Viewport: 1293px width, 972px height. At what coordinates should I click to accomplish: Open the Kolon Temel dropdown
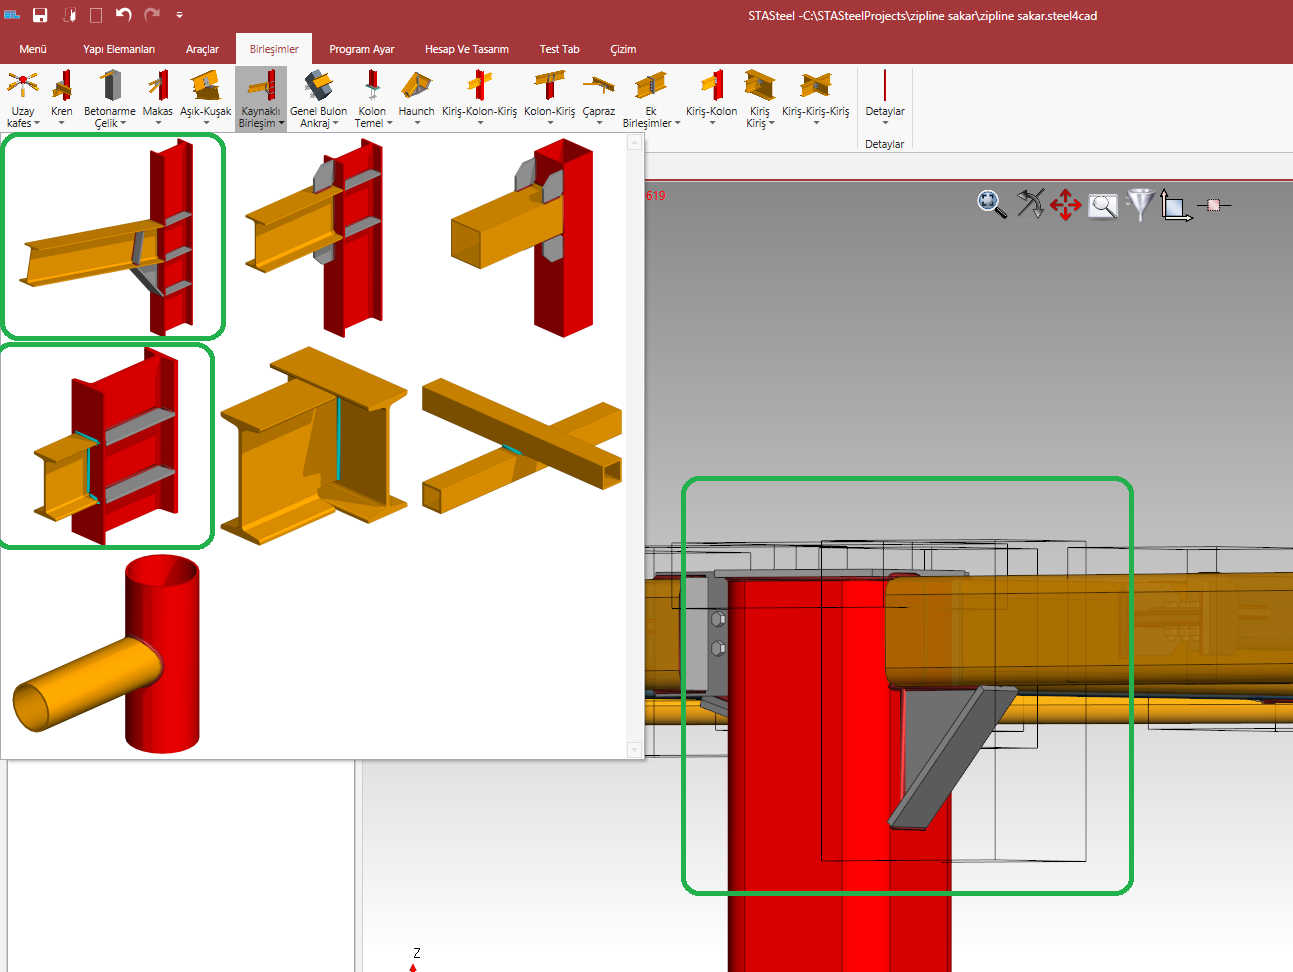pos(372,99)
